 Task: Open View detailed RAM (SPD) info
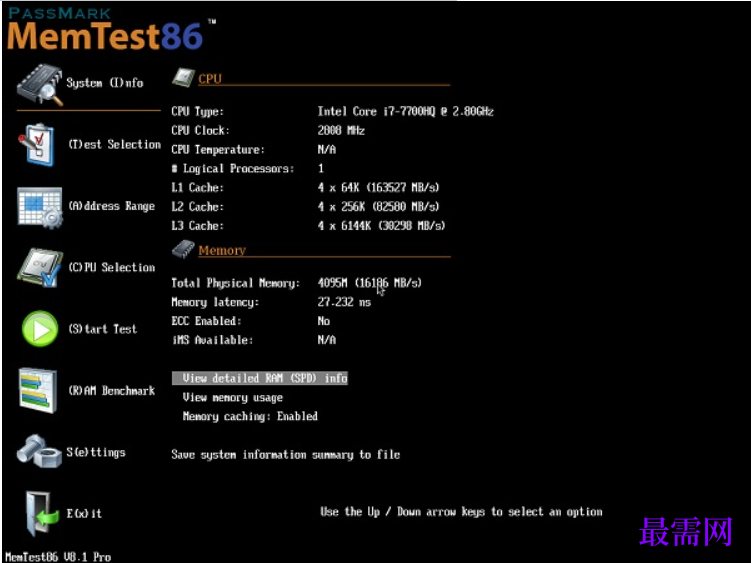point(260,379)
